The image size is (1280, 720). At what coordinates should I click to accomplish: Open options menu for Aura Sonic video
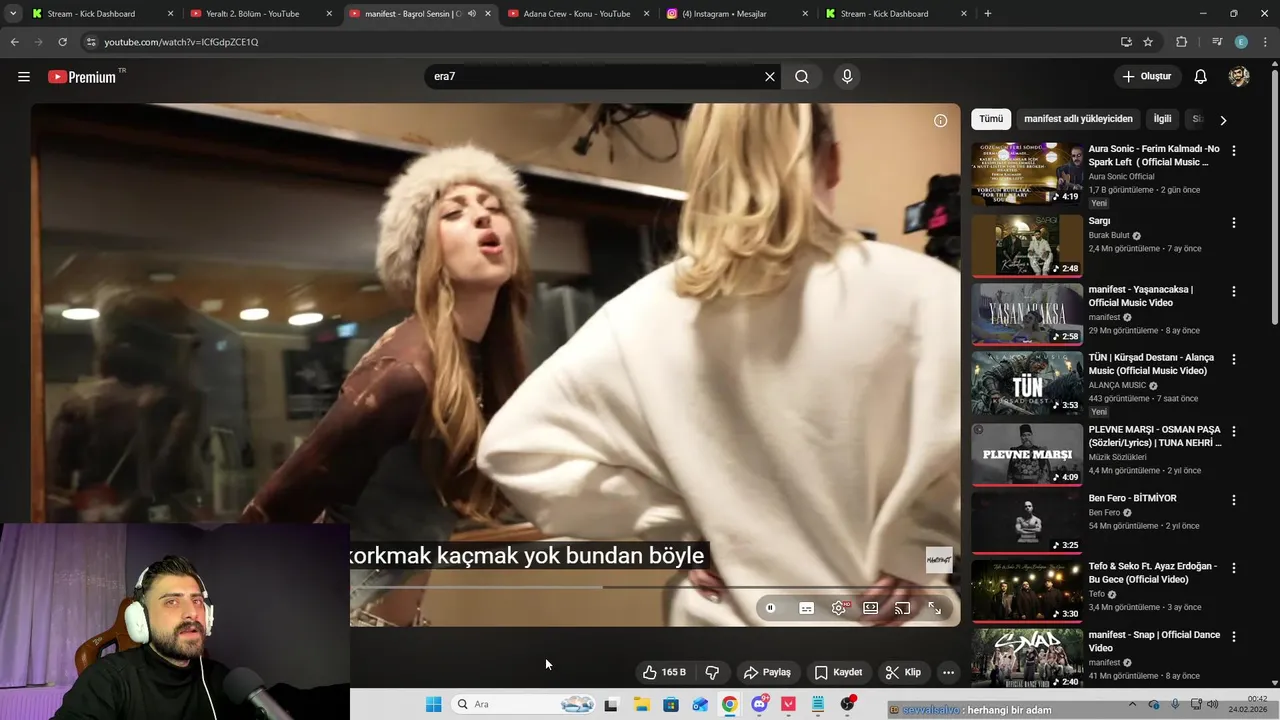pos(1233,150)
